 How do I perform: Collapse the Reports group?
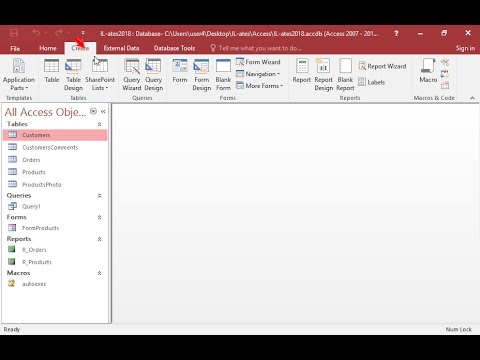pos(99,239)
